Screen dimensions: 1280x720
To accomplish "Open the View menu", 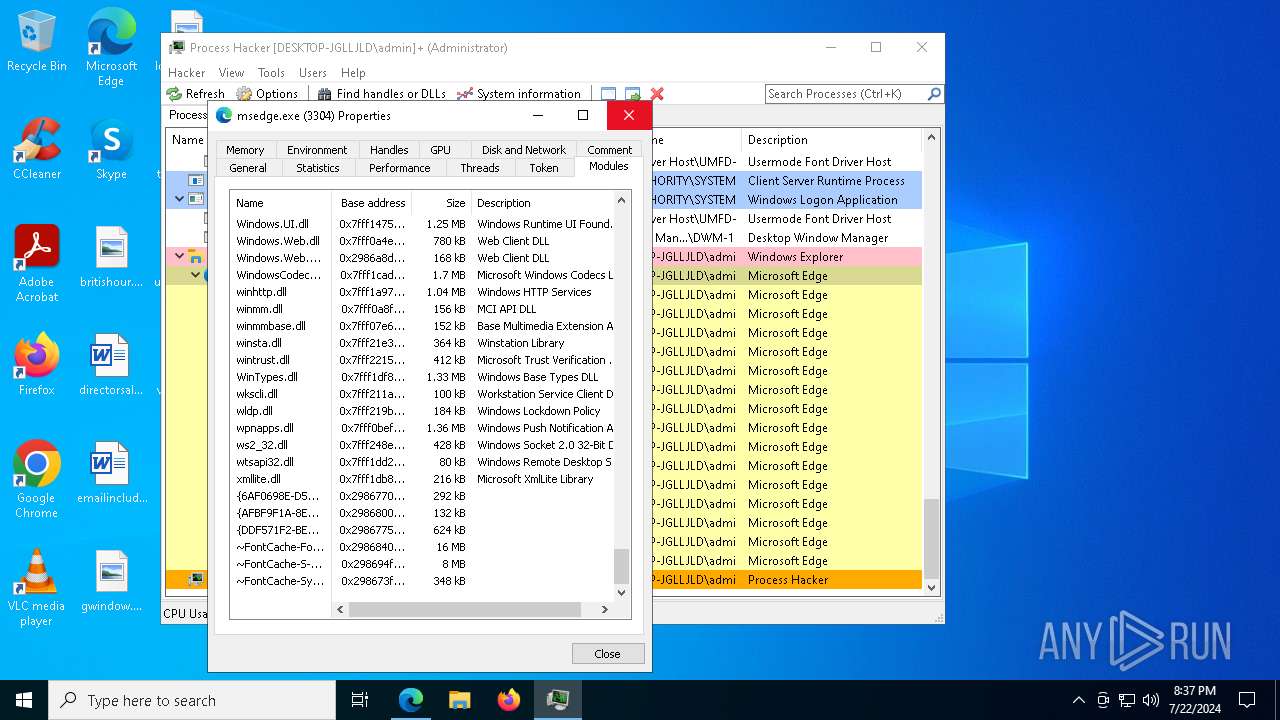I will (231, 72).
